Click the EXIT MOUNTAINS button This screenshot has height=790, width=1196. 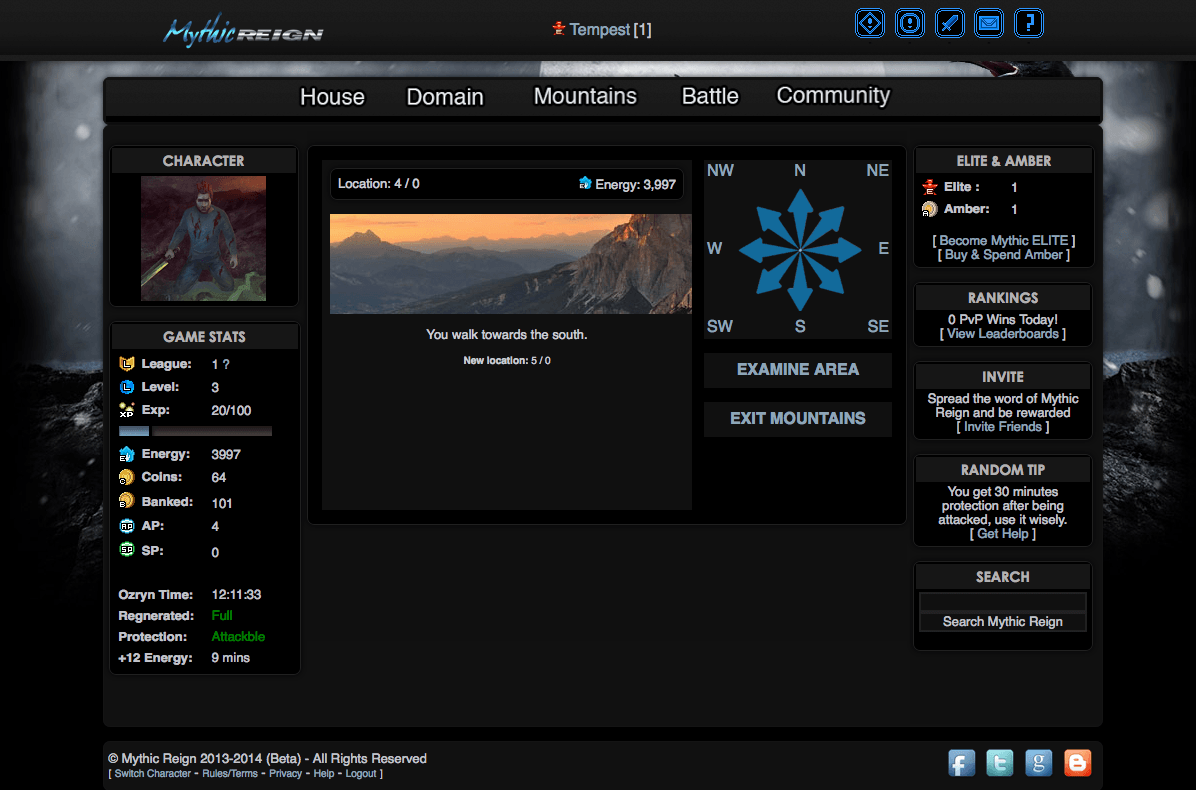pos(798,419)
